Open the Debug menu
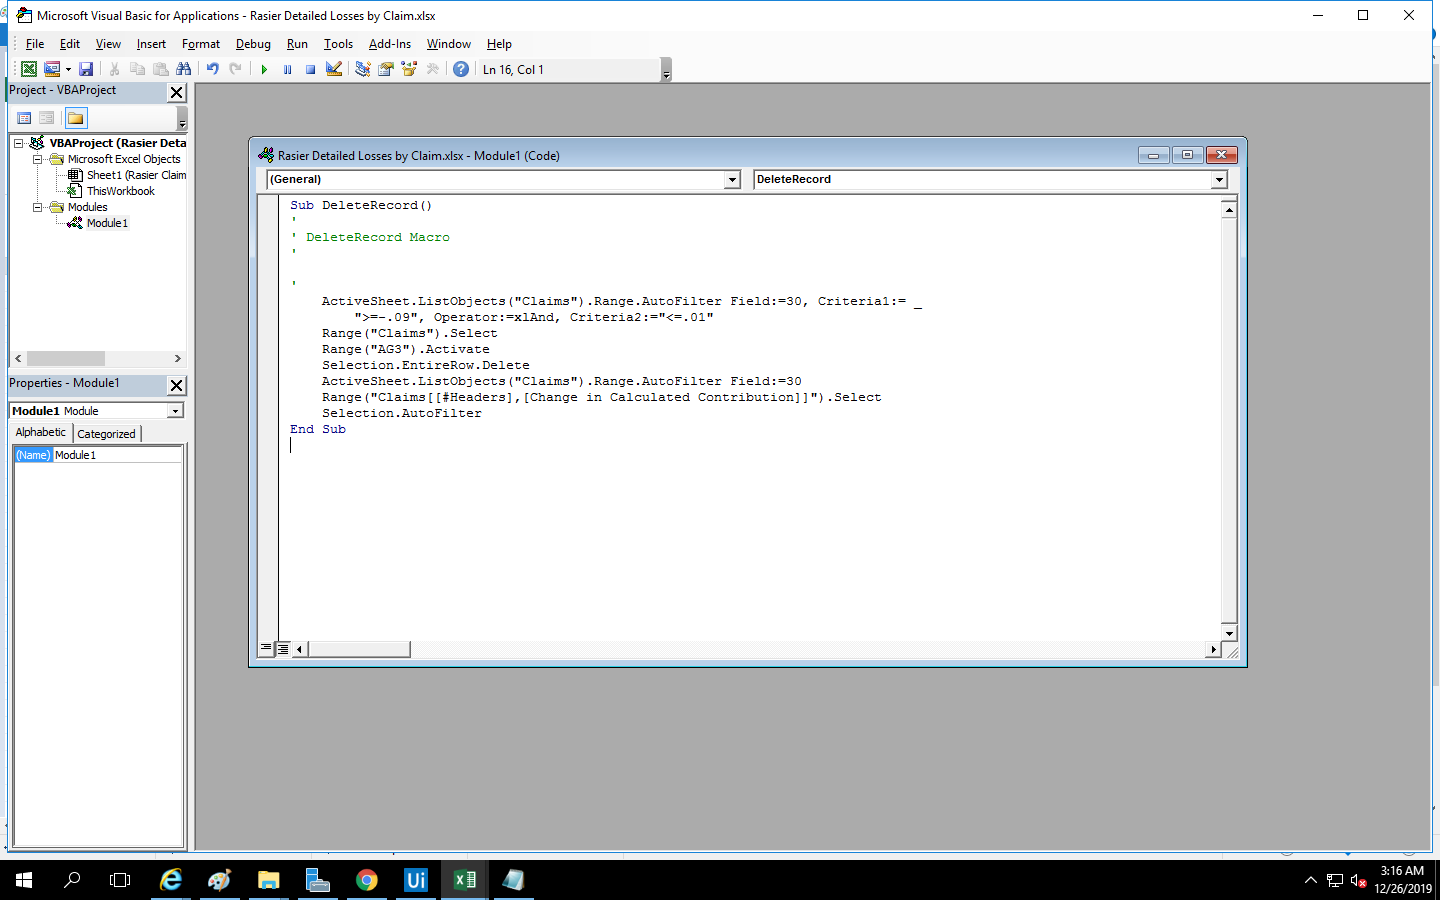 coord(253,44)
